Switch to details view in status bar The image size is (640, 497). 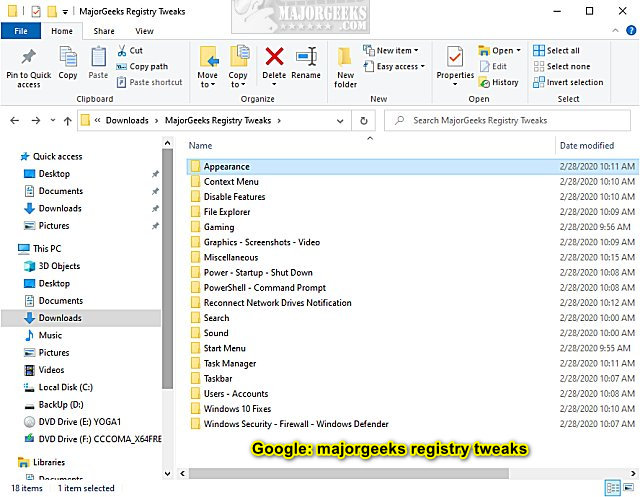[611, 488]
